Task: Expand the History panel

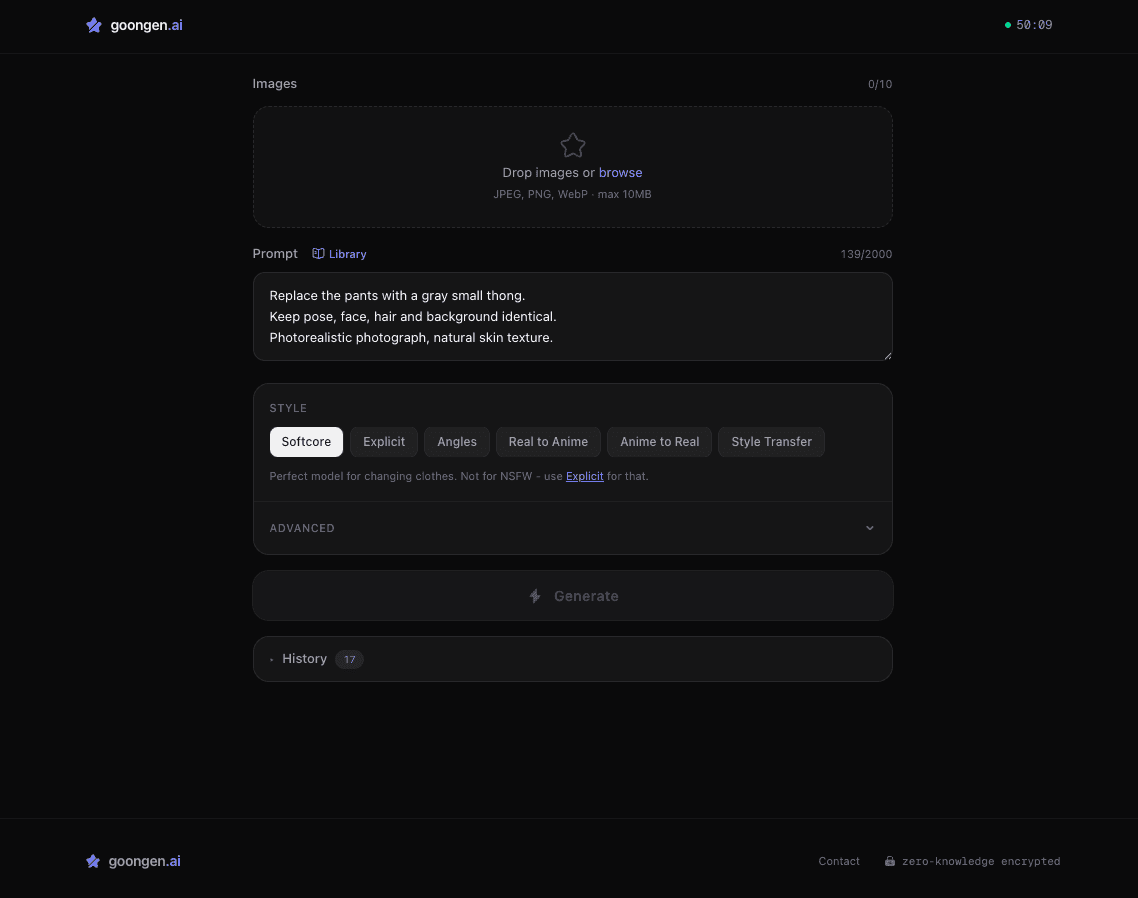Action: (x=304, y=659)
